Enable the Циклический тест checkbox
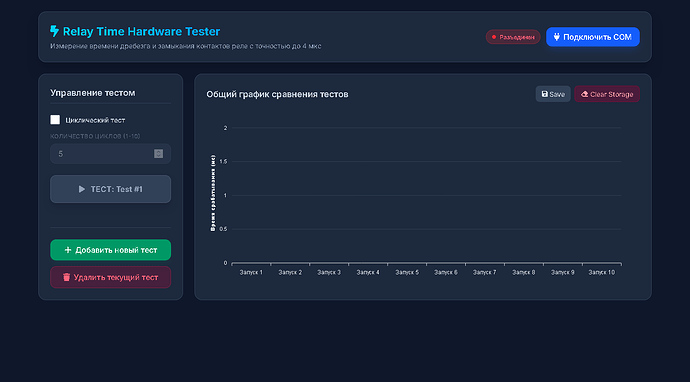 tap(55, 120)
